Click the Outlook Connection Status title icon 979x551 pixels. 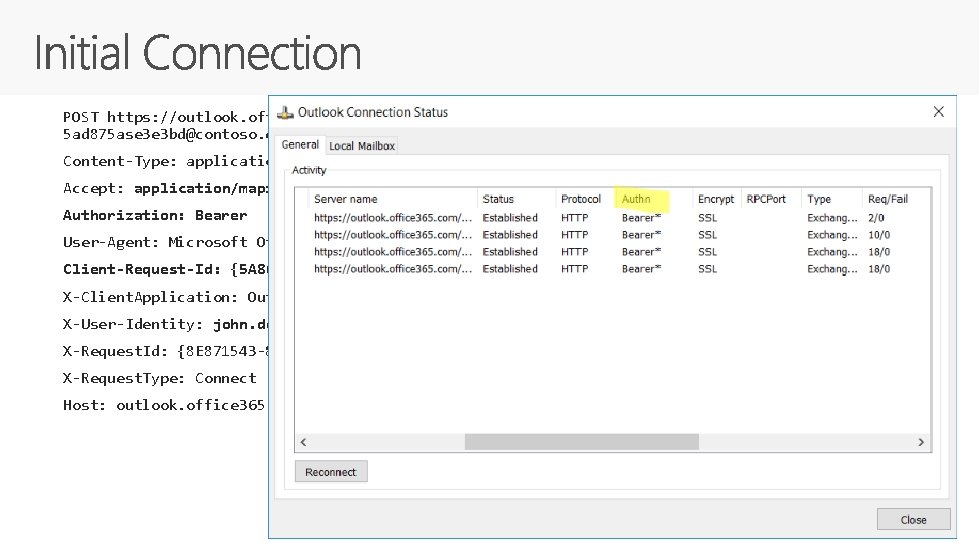coord(285,112)
